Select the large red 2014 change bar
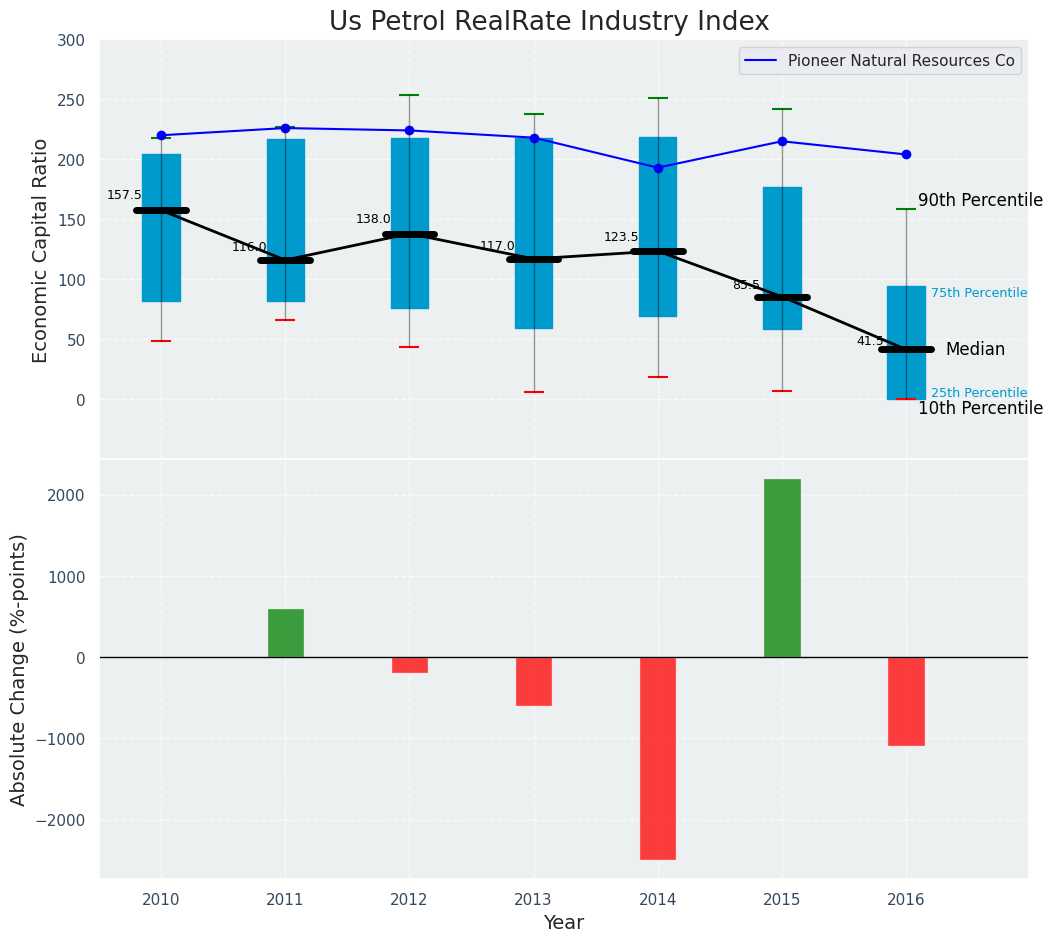The width and height of the screenshot is (1053, 942). tap(658, 758)
